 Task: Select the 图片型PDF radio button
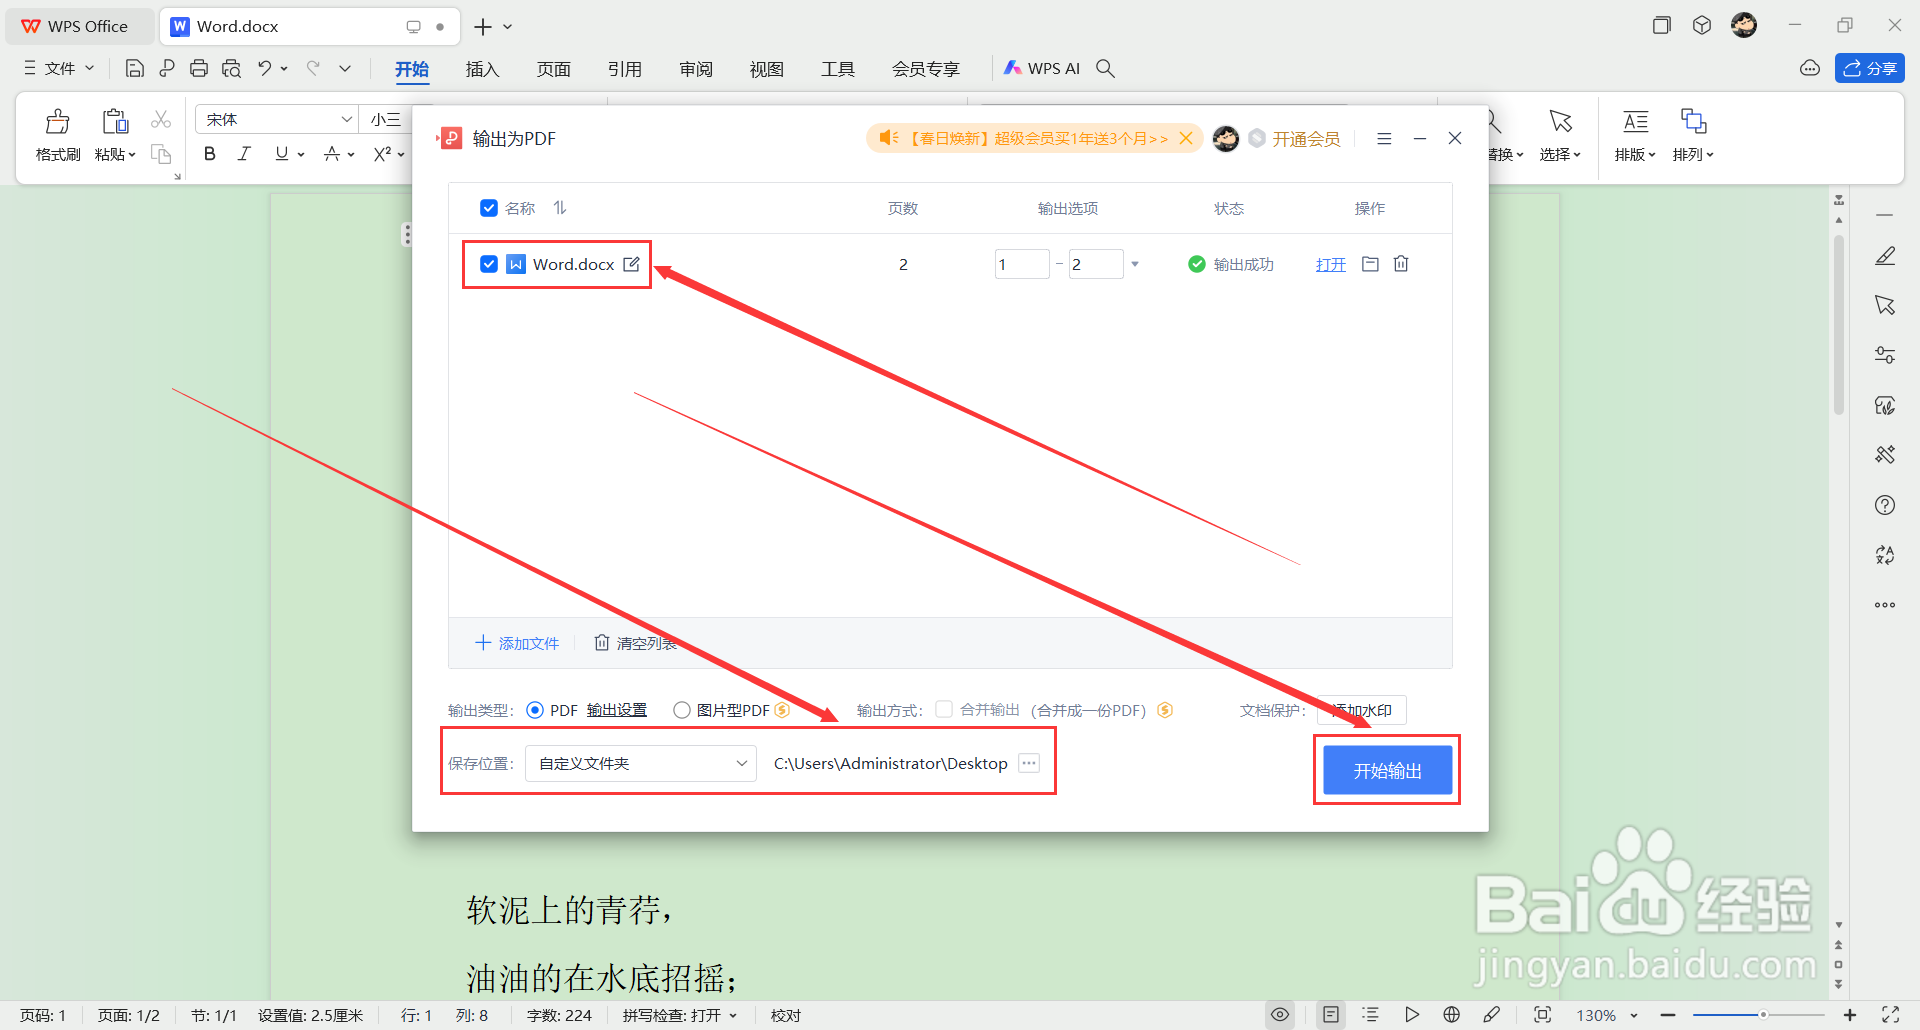682,709
